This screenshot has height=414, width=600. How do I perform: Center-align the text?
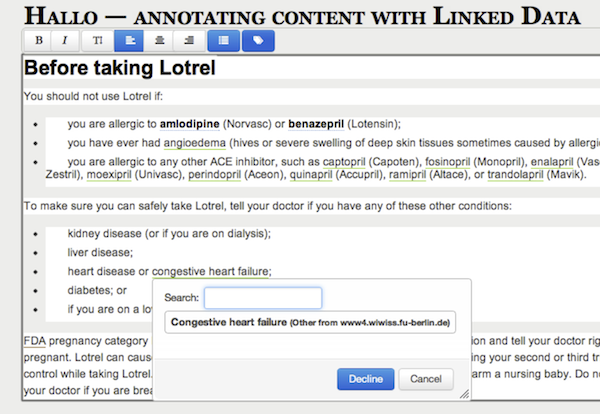pyautogui.click(x=158, y=41)
